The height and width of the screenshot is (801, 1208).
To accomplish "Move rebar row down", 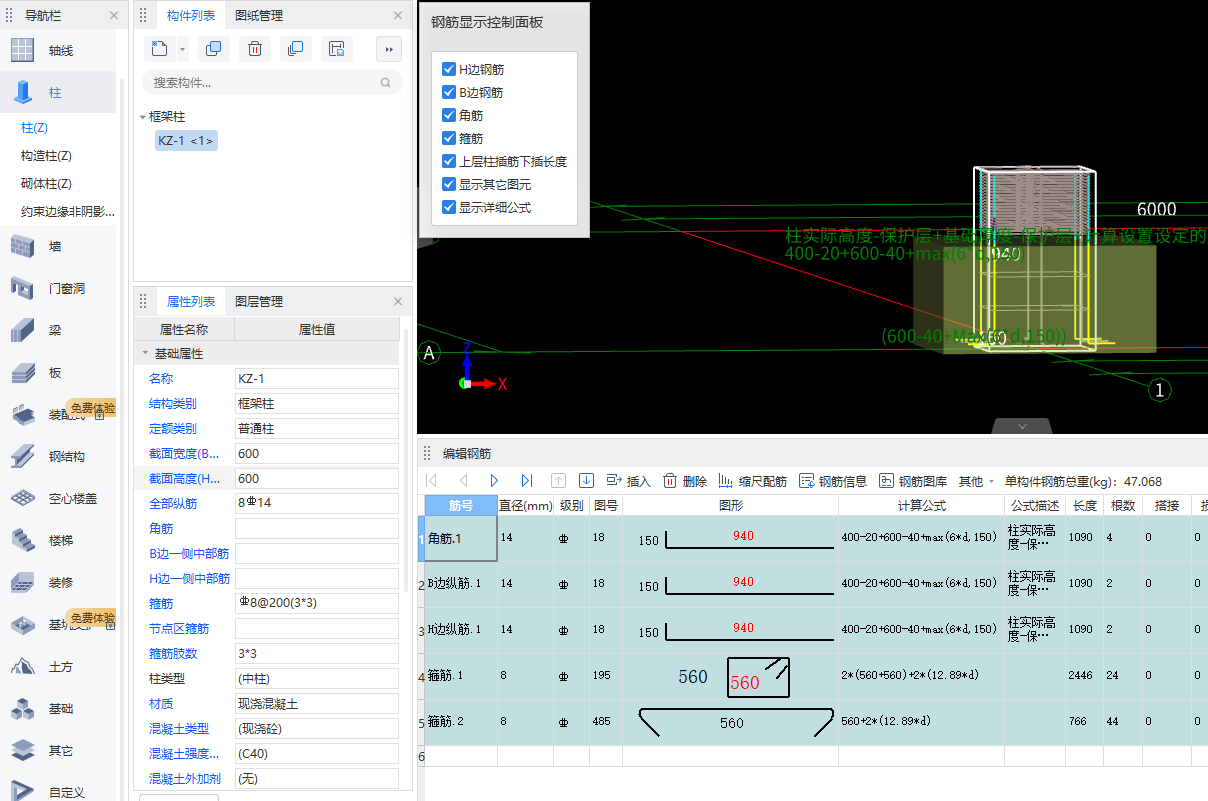I will (x=587, y=481).
